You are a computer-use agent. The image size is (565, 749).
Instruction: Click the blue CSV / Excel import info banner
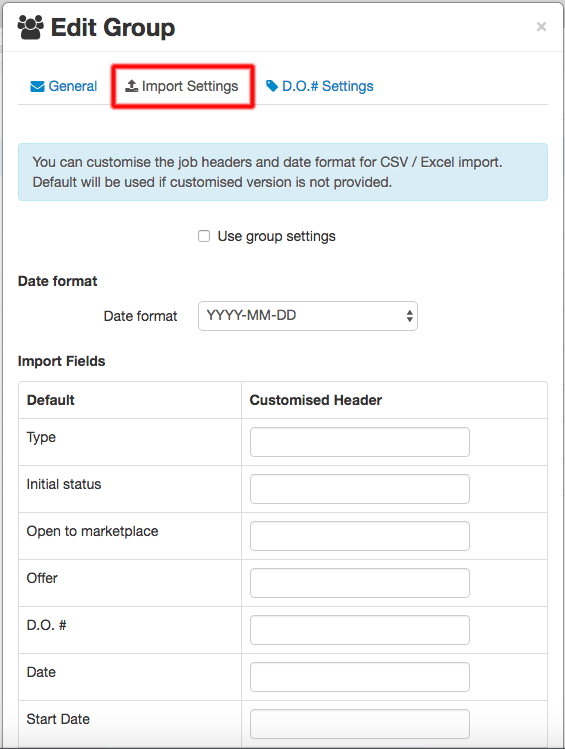[x=283, y=172]
